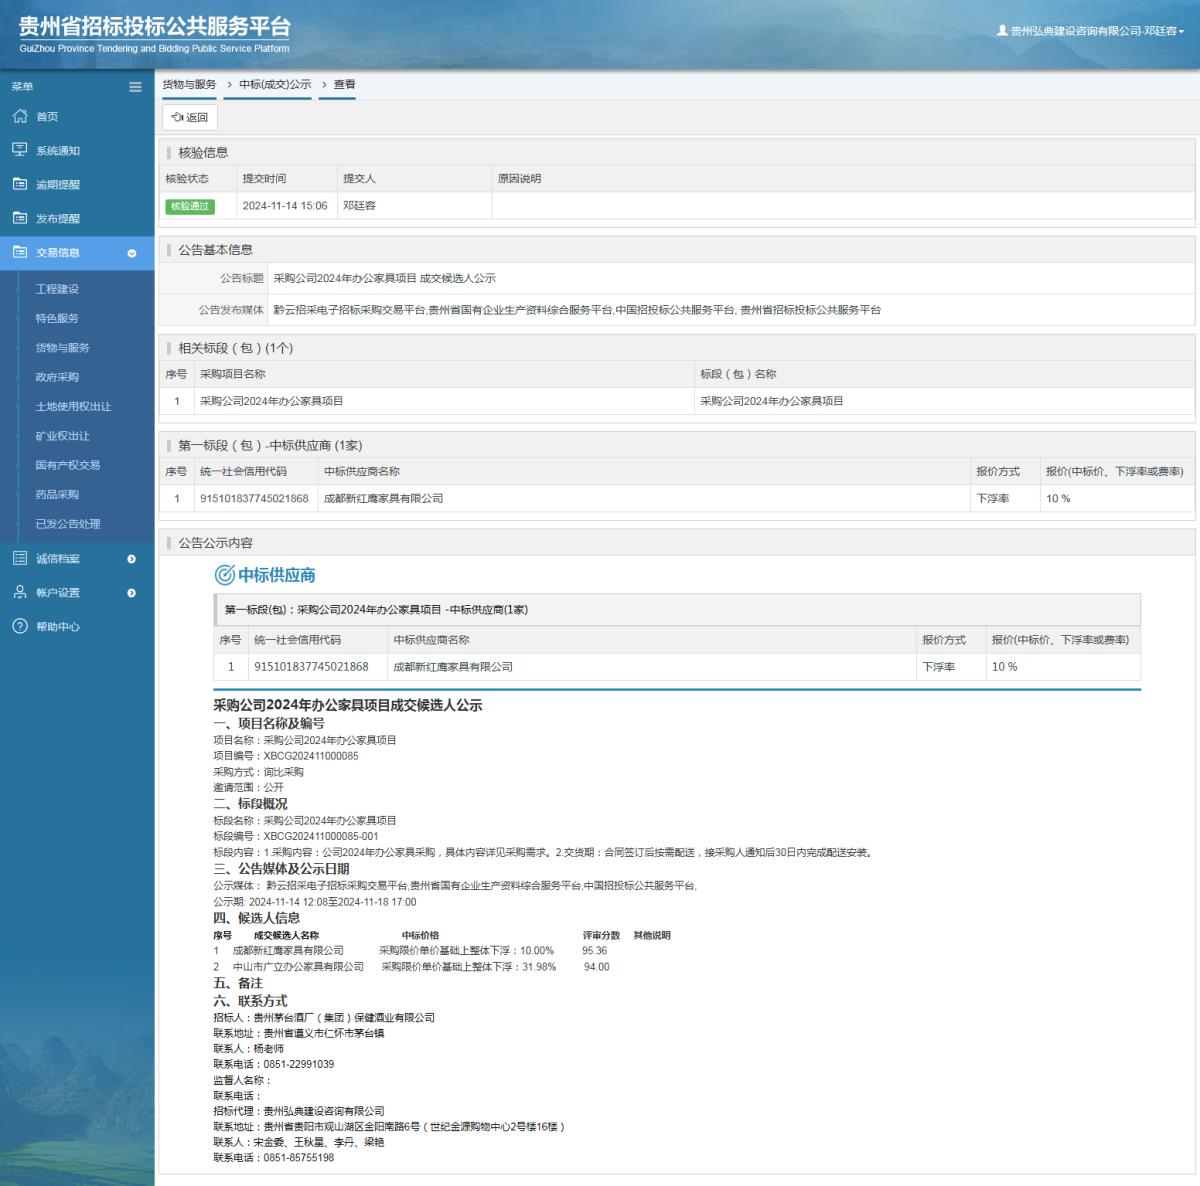Select 土地使用权出让 in the sidebar
The image size is (1200, 1186).
[x=73, y=407]
